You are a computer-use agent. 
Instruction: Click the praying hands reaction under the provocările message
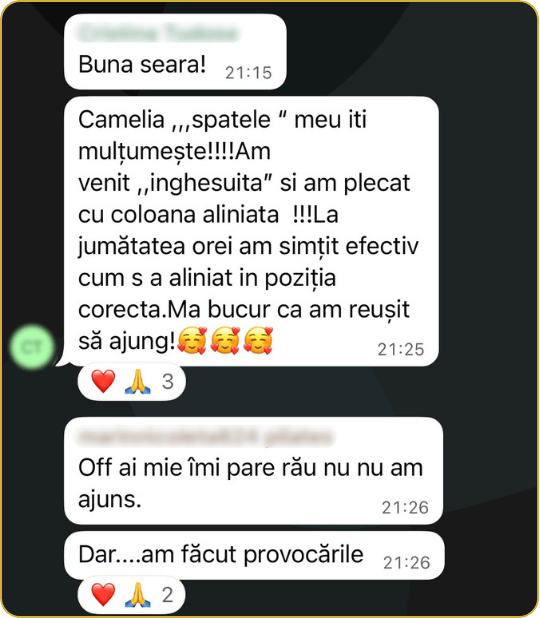point(138,595)
